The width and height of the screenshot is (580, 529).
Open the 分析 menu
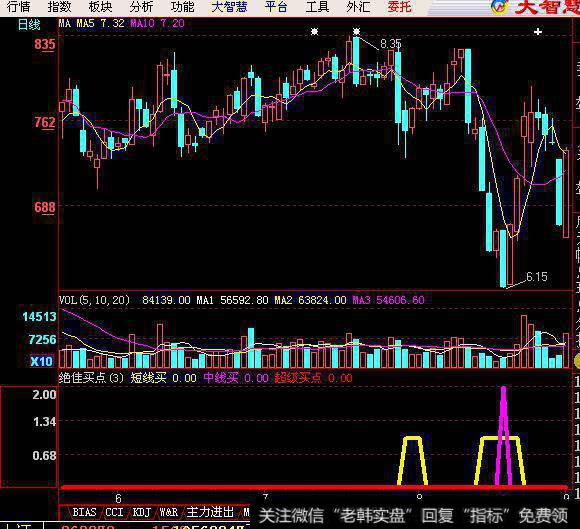tap(141, 7)
